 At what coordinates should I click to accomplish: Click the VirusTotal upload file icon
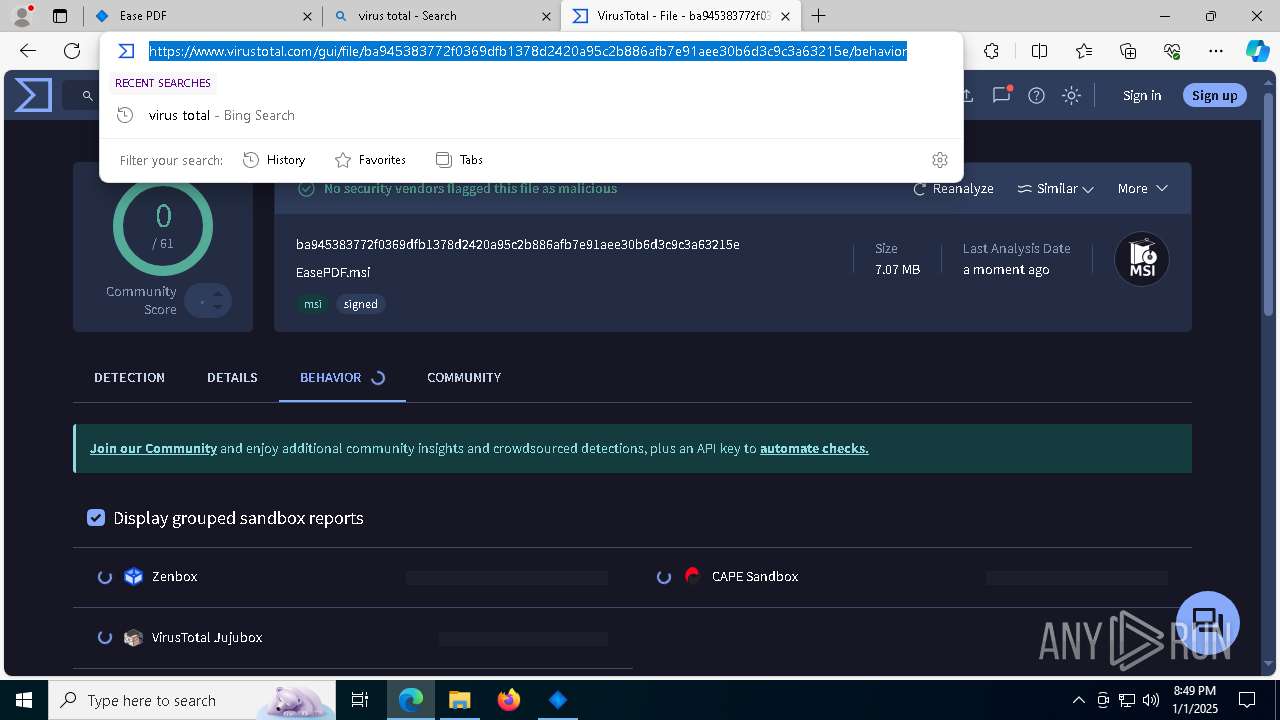click(x=967, y=95)
